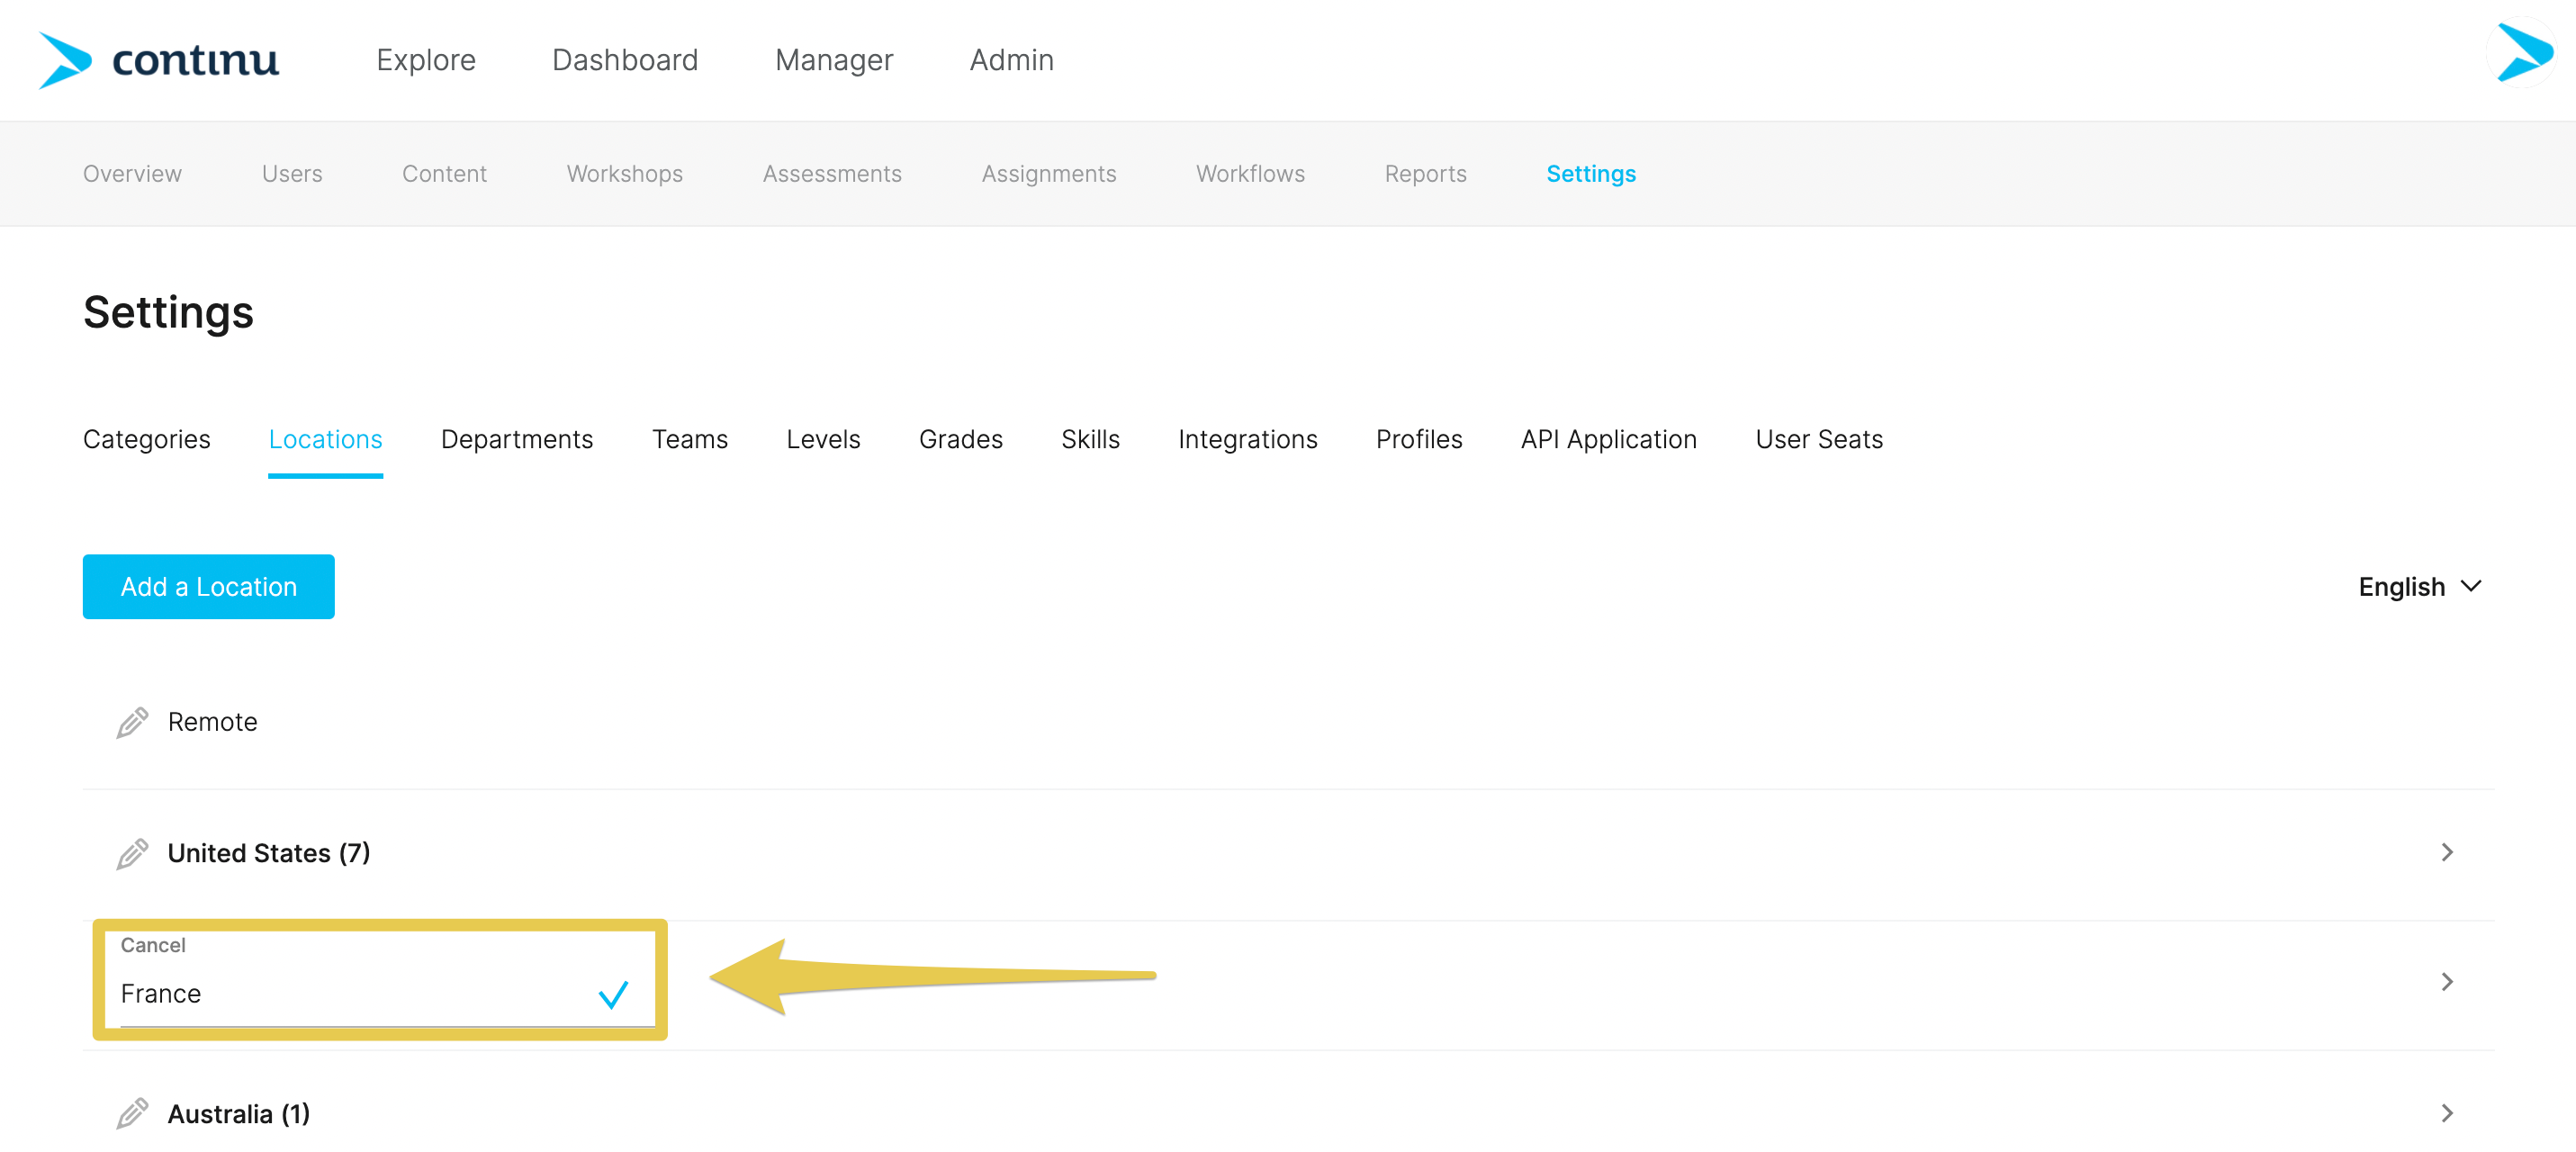The width and height of the screenshot is (2576, 1152).
Task: Click the Add a Location button
Action: (x=209, y=587)
